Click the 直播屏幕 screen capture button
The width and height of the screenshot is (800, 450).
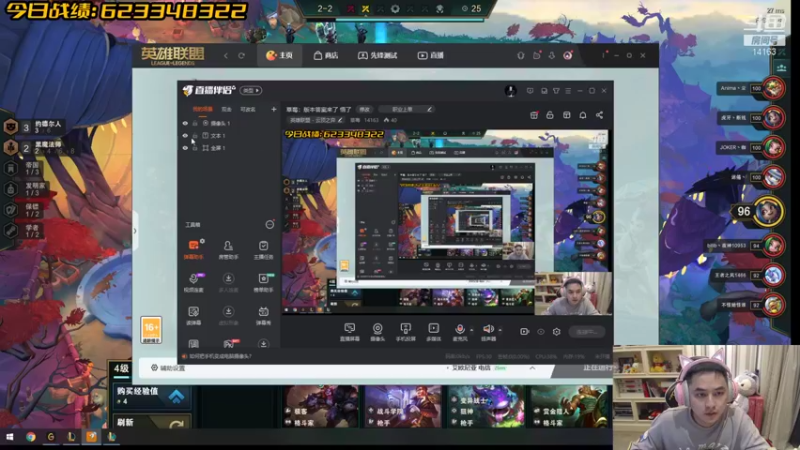tap(349, 332)
